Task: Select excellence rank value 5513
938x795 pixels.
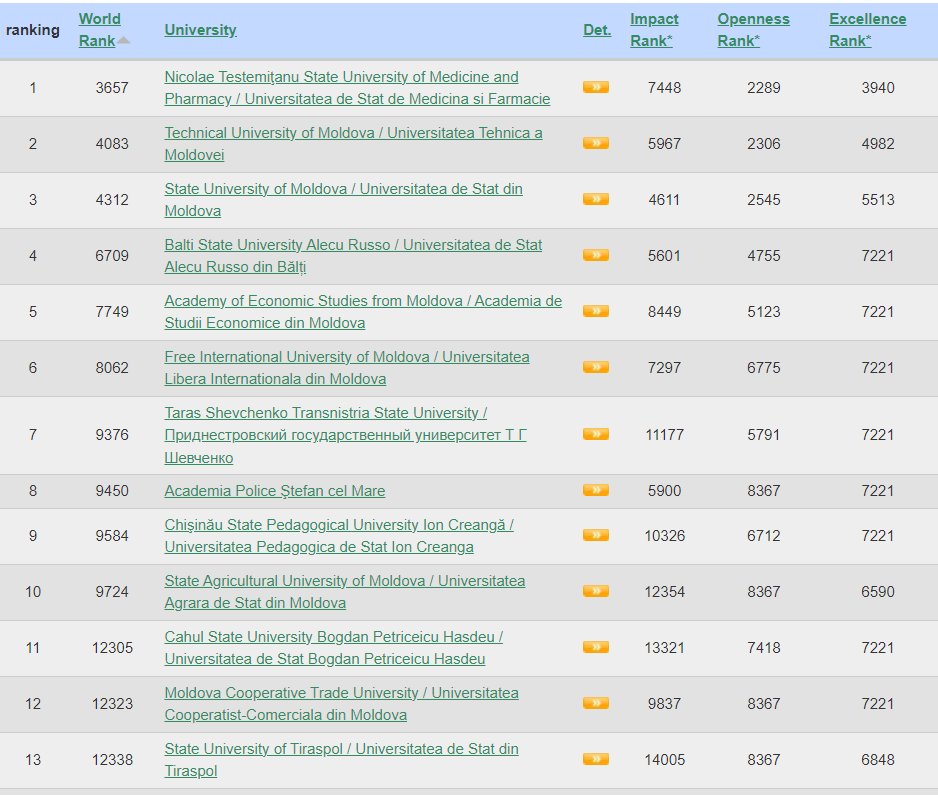Action: pos(878,200)
